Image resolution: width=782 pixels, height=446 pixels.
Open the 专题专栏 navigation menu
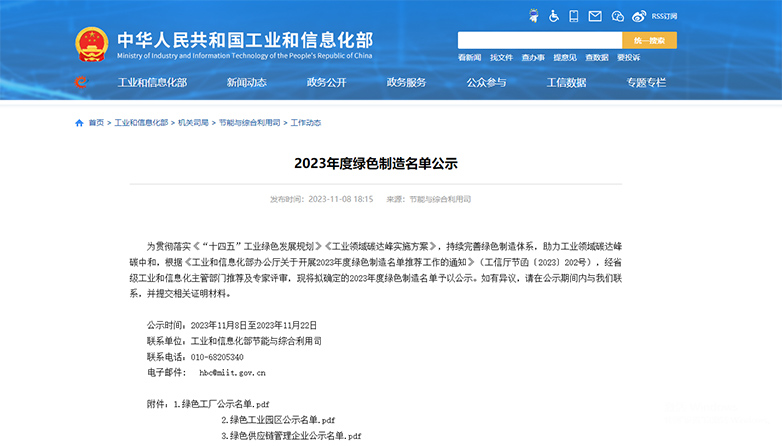click(x=646, y=82)
